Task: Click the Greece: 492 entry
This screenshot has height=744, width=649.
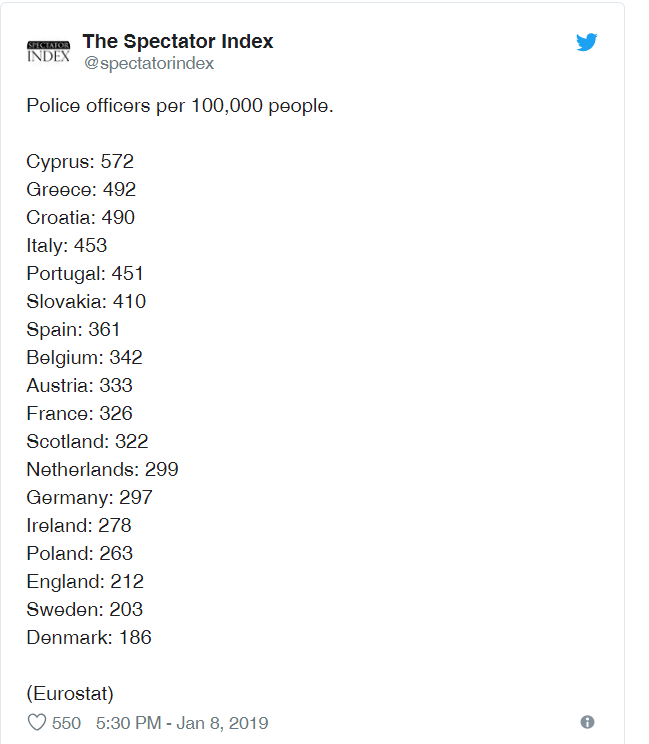Action: (x=81, y=189)
